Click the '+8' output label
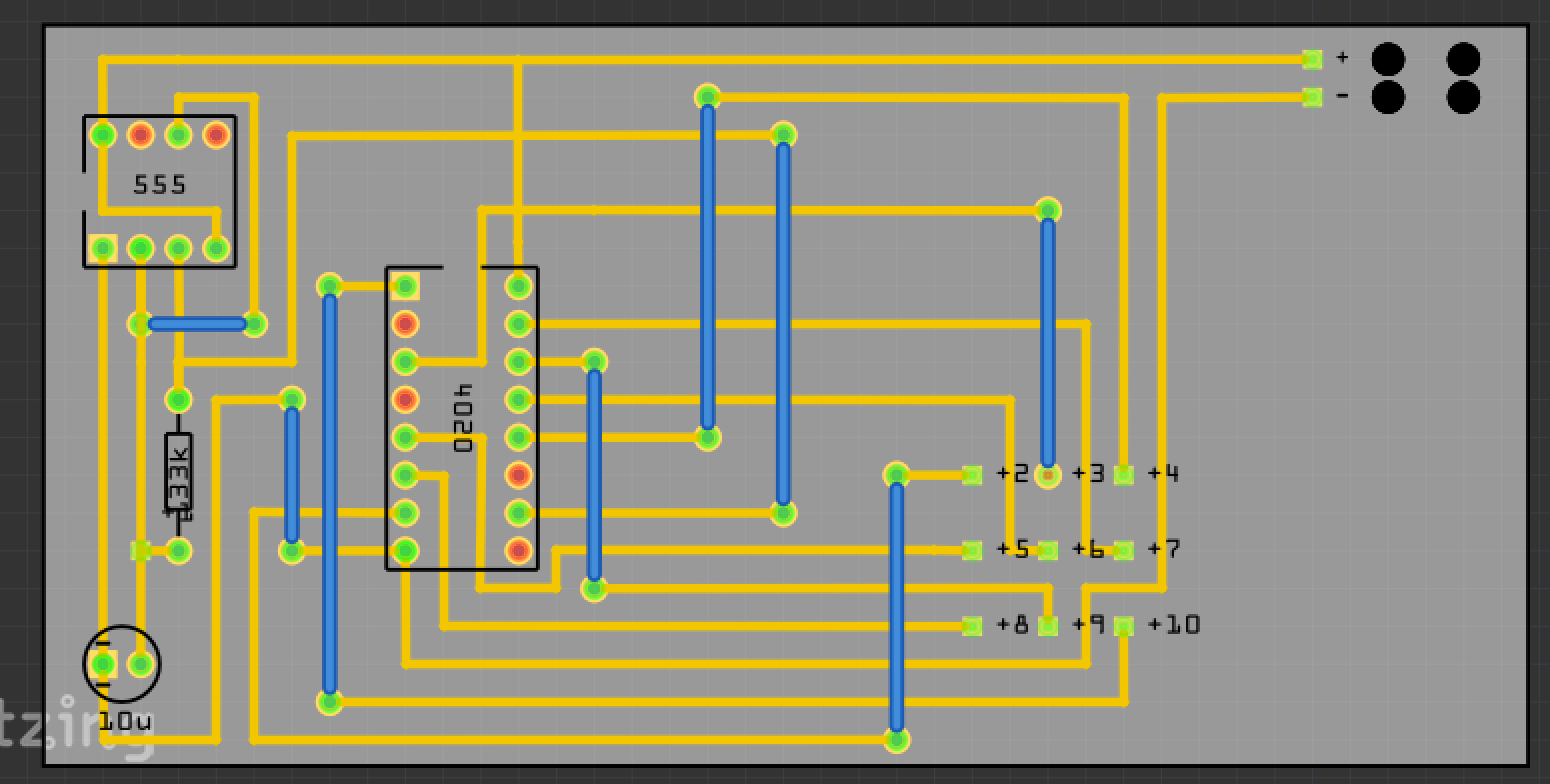This screenshot has height=784, width=1550. 1013,625
